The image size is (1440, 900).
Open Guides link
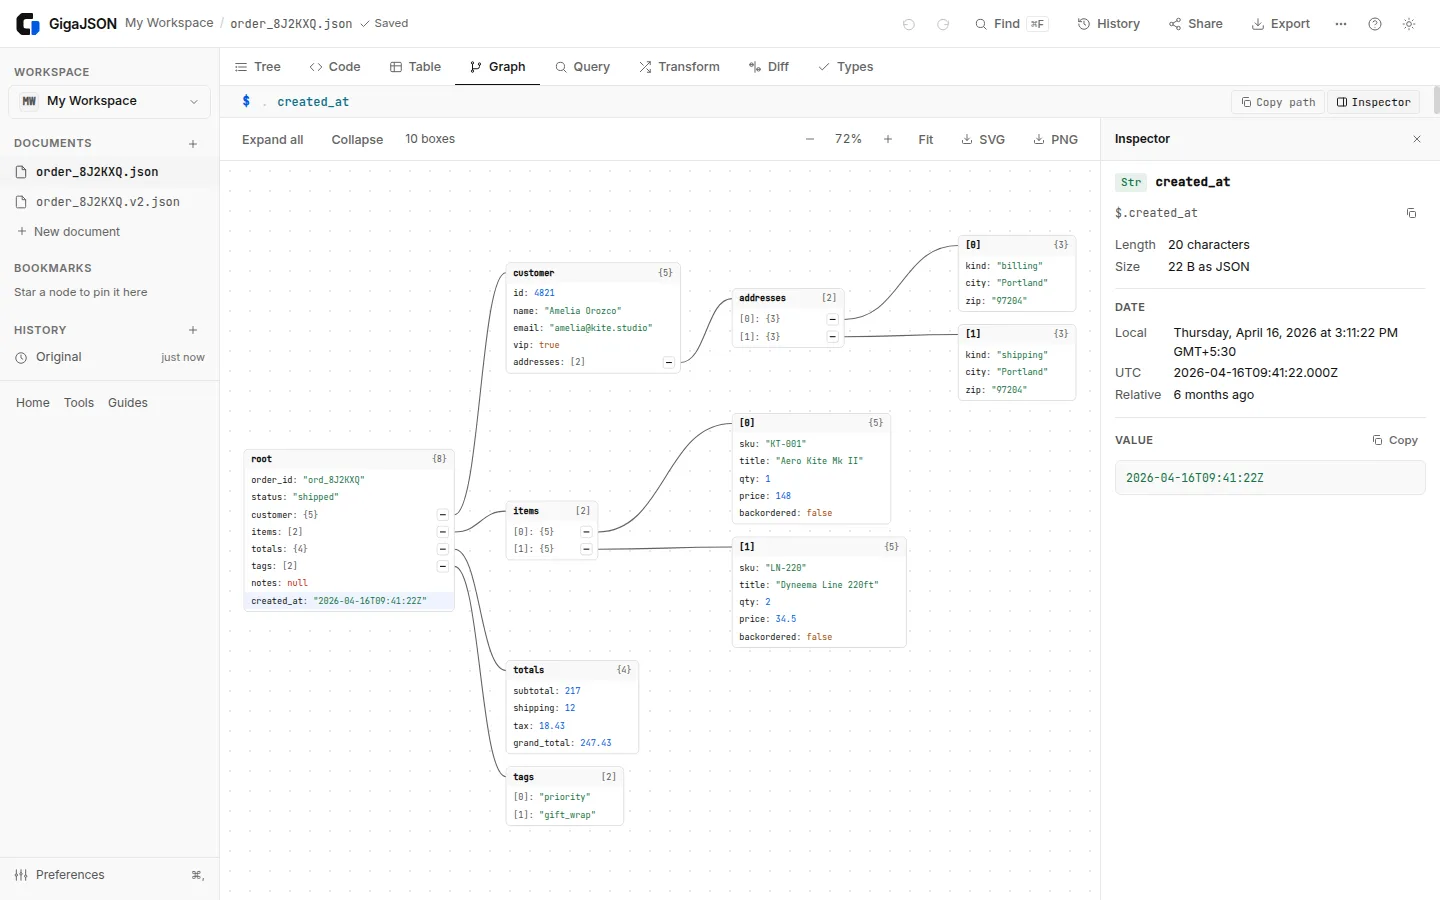128,403
